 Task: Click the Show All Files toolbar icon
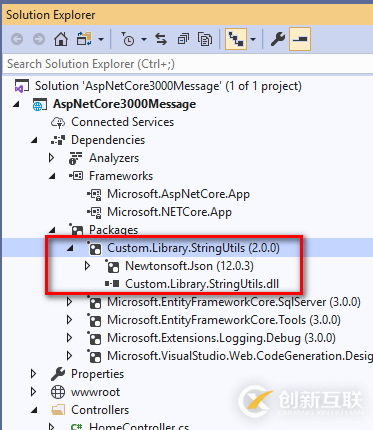[x=205, y=39]
